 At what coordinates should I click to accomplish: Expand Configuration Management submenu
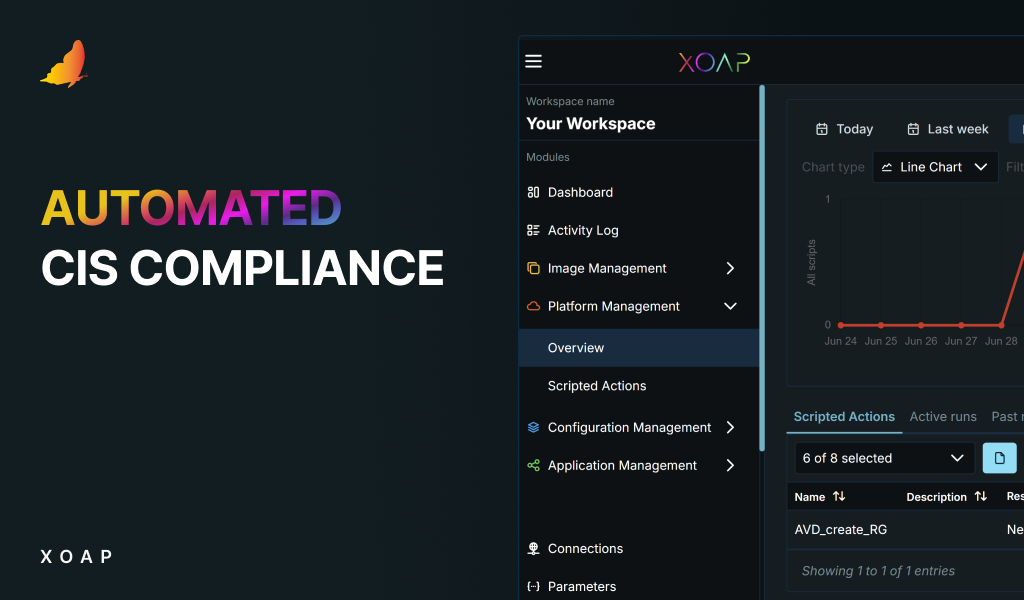coord(730,427)
